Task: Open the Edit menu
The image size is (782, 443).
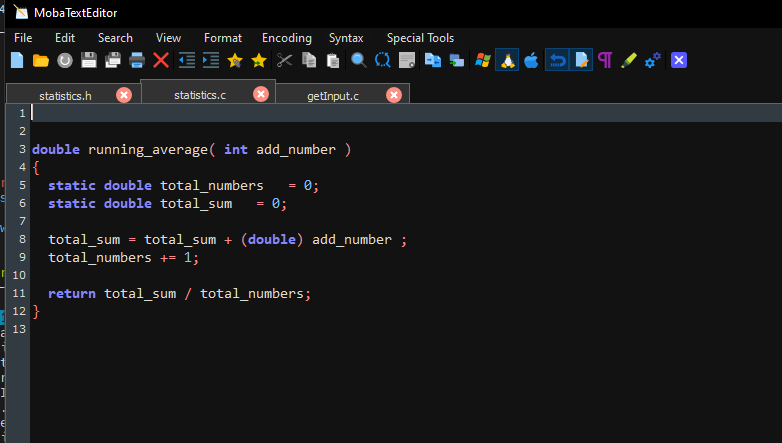Action: [x=65, y=38]
